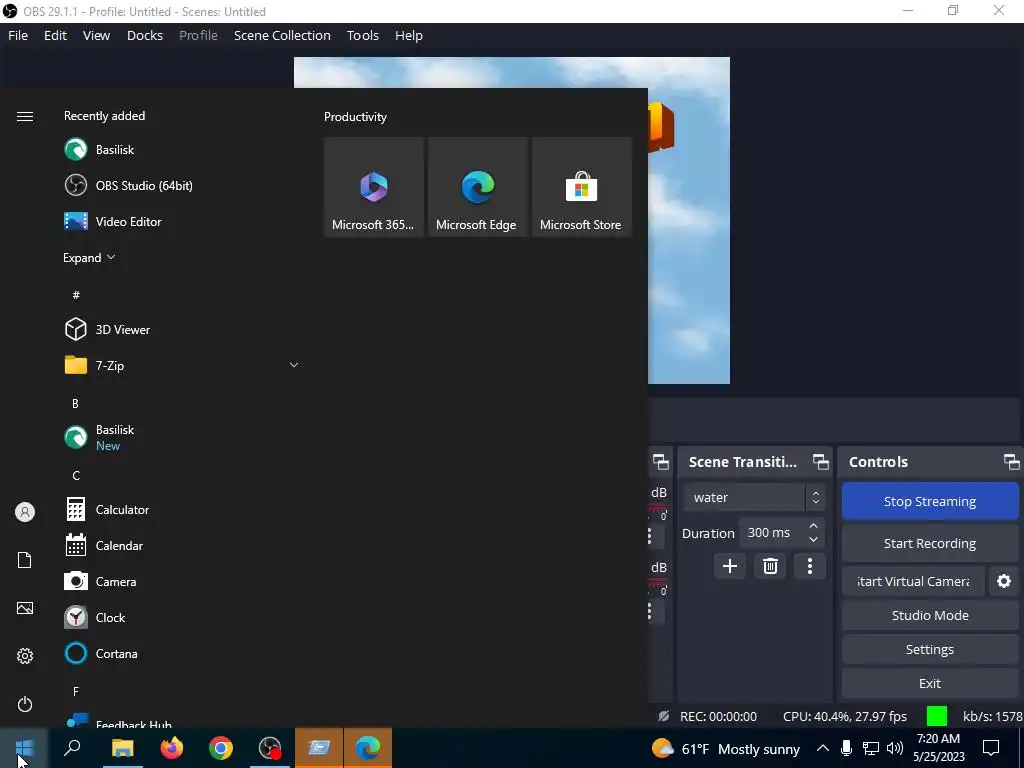Open the Docks menu in OBS
This screenshot has height=768, width=1024.
[145, 35]
